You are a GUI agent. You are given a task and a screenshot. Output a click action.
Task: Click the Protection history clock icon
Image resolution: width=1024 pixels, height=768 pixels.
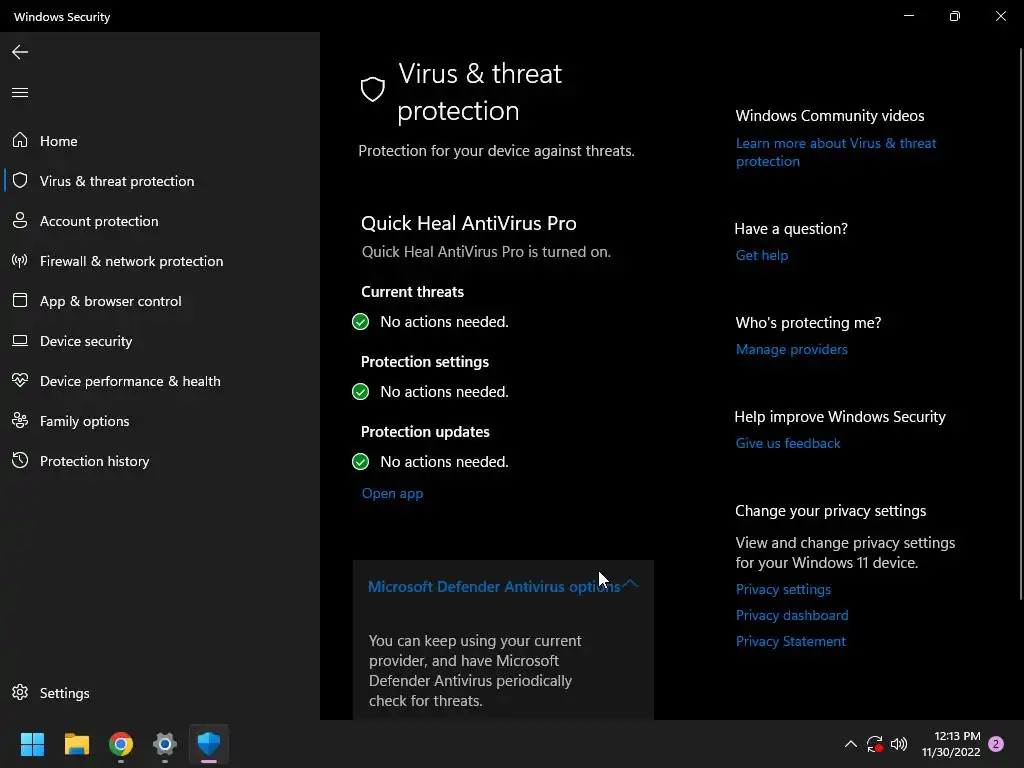[x=20, y=461]
